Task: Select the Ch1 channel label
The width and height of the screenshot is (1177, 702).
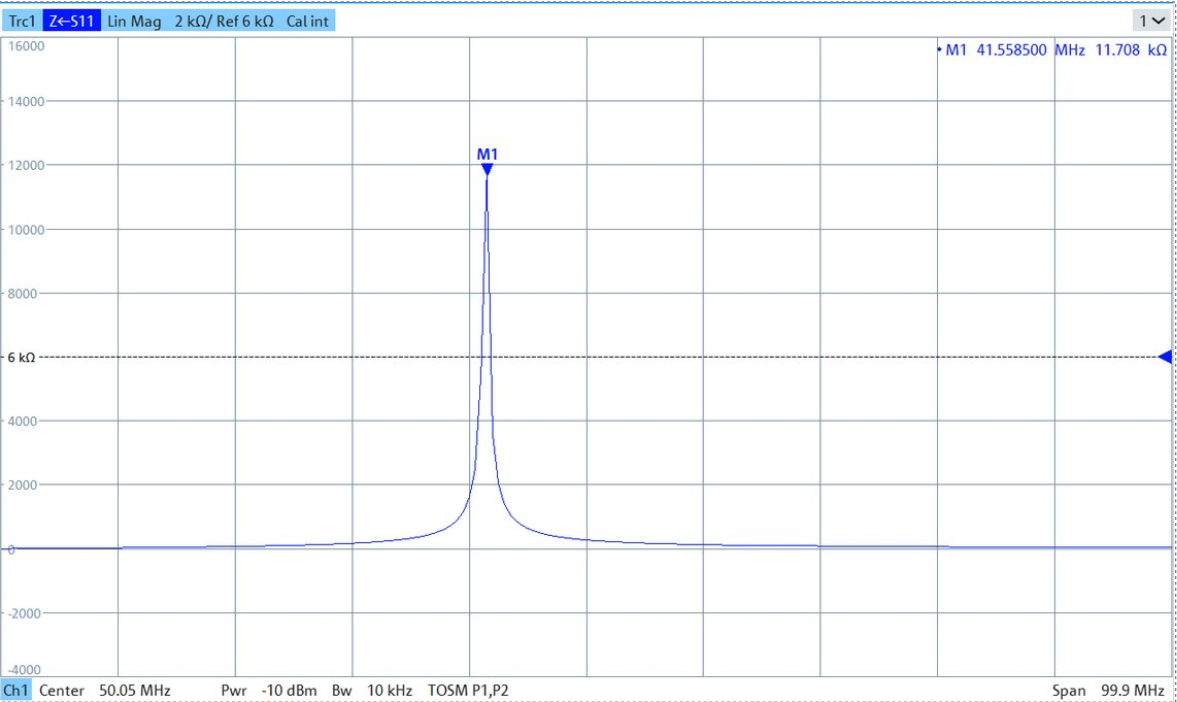Action: [x=16, y=690]
